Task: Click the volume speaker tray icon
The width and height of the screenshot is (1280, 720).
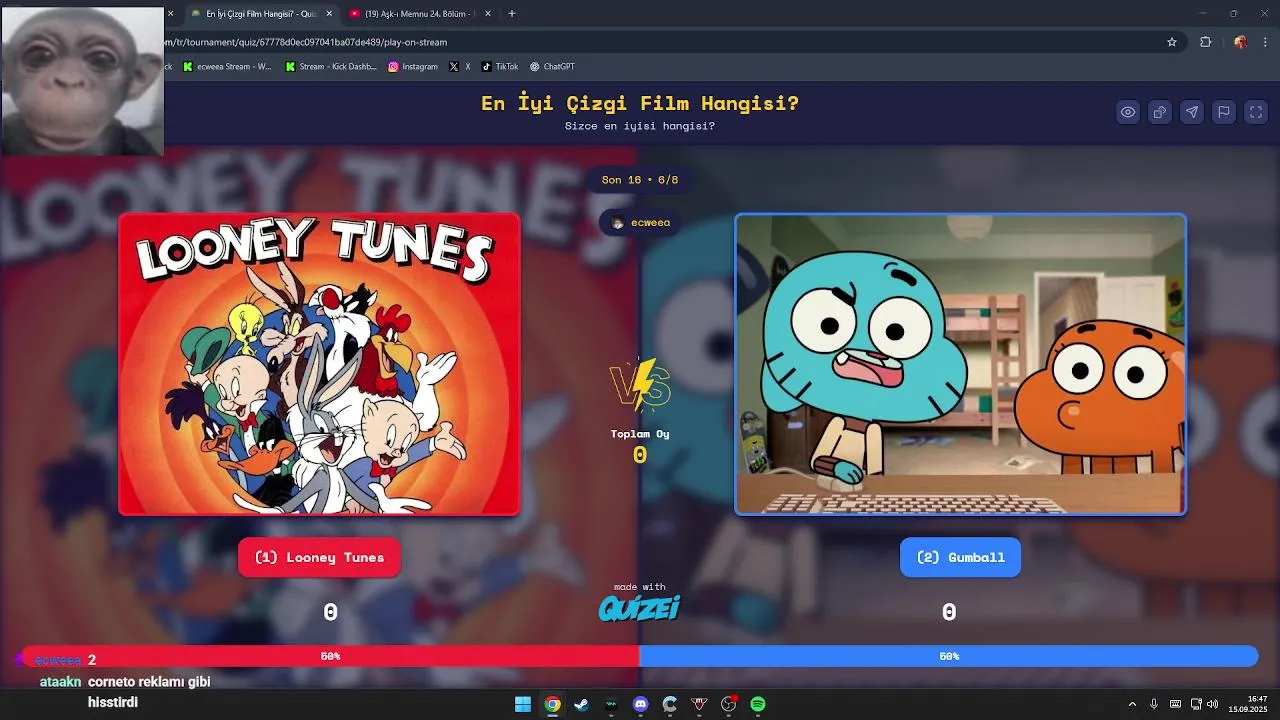Action: point(1213,704)
